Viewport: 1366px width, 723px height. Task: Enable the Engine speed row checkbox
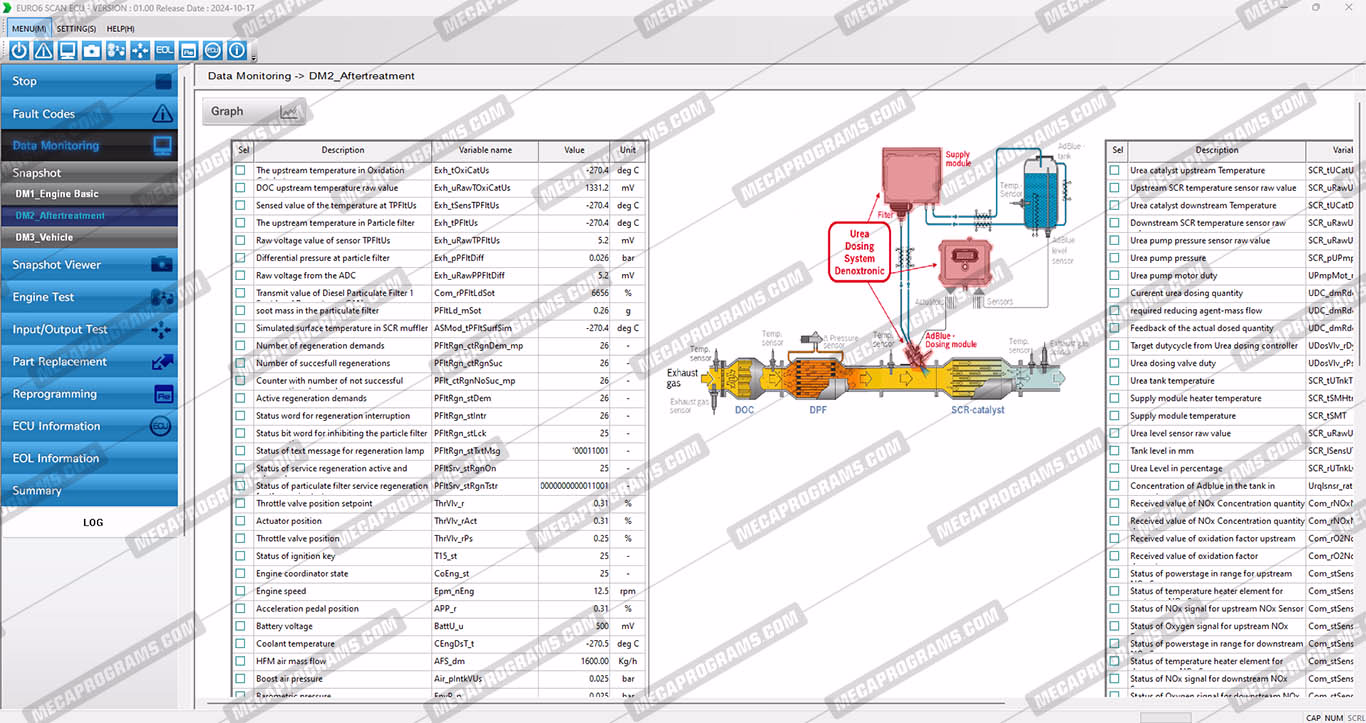pyautogui.click(x=240, y=591)
